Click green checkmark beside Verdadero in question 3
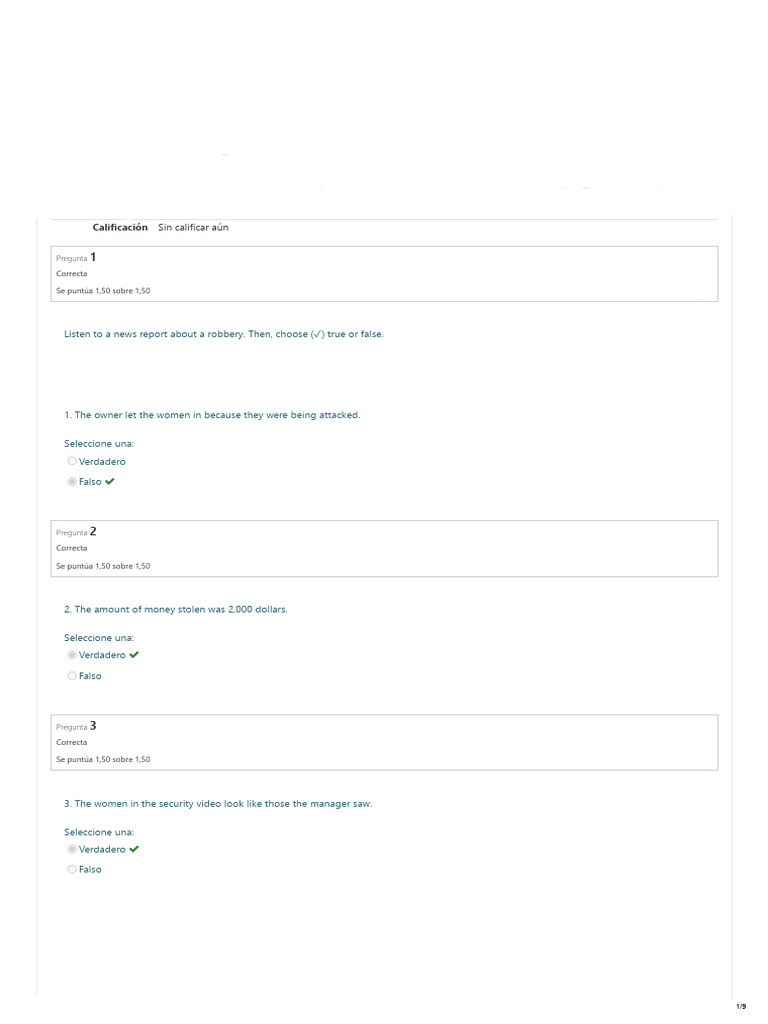768x1024 pixels. point(134,849)
